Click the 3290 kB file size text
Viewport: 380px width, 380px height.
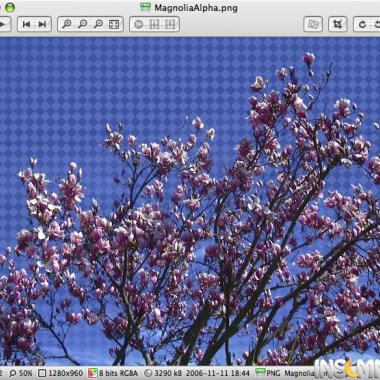pos(168,373)
